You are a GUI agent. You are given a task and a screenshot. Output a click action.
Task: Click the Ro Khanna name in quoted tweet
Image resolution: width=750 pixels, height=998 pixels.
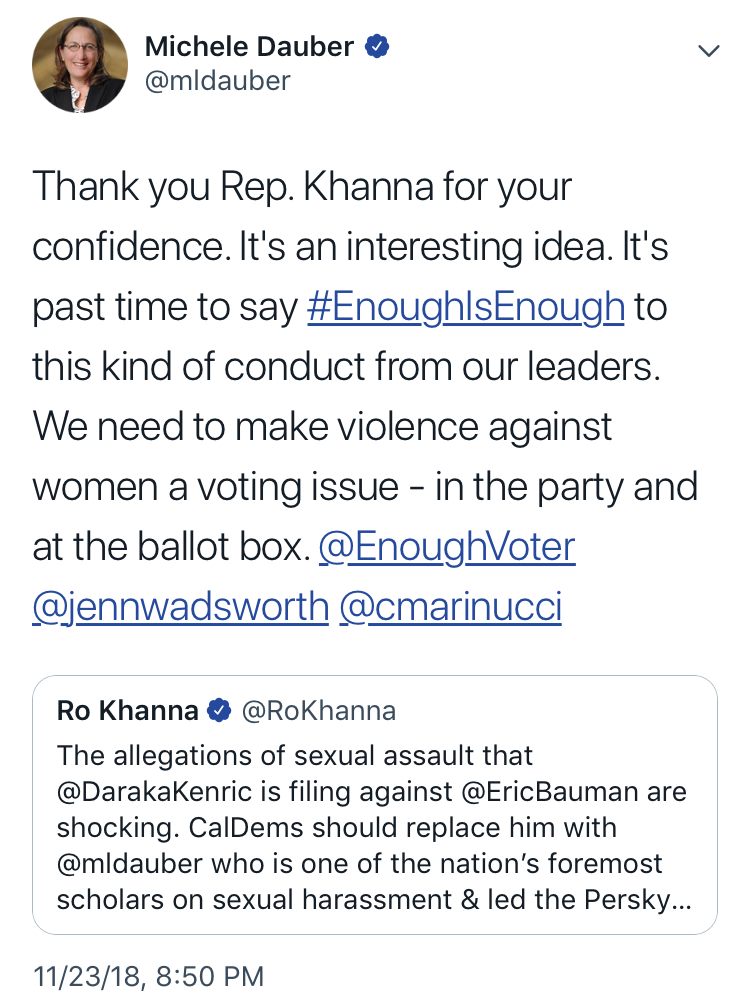pos(128,711)
